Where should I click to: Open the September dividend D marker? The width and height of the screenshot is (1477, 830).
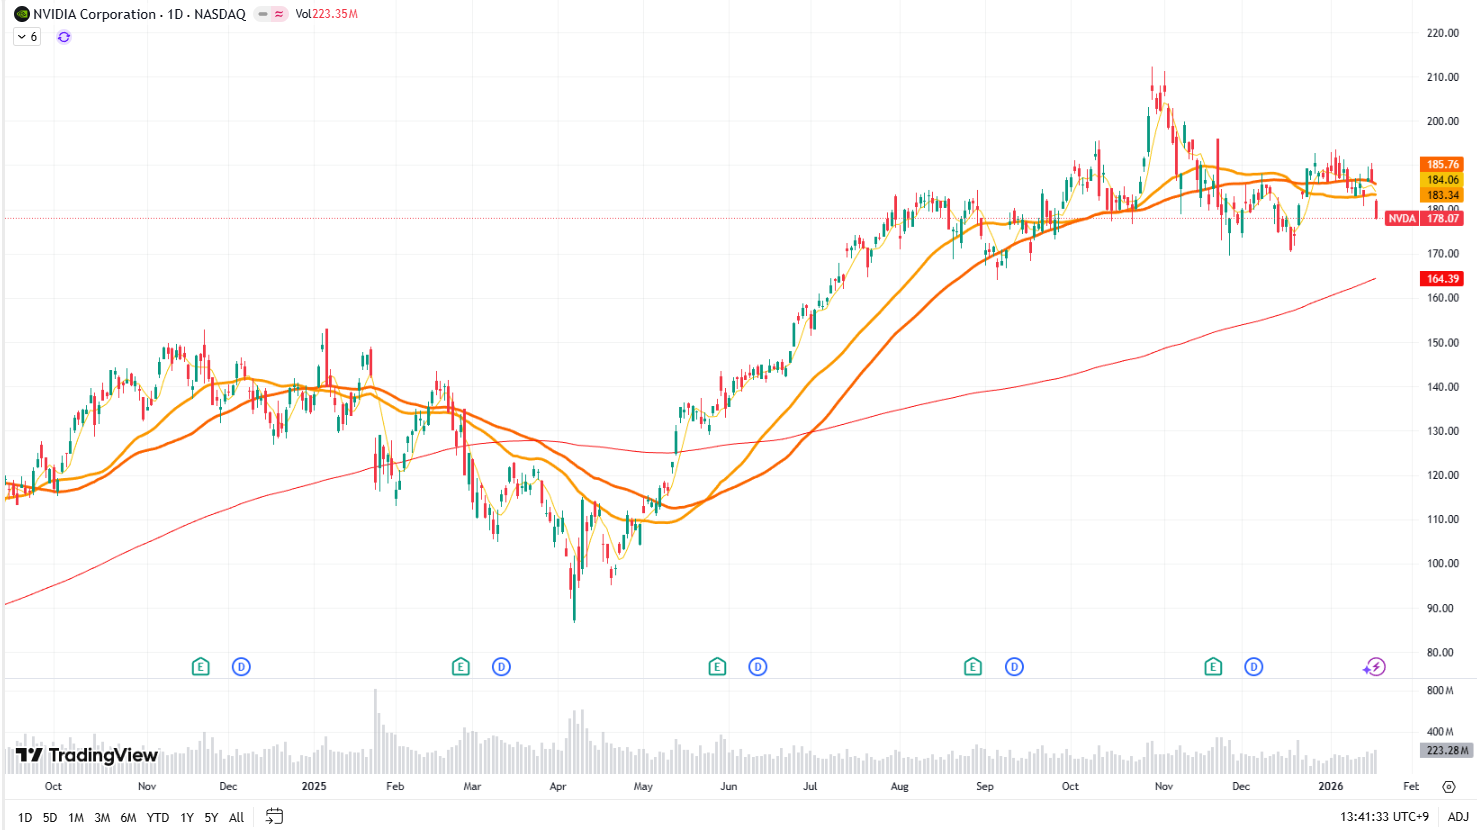[x=1014, y=666]
